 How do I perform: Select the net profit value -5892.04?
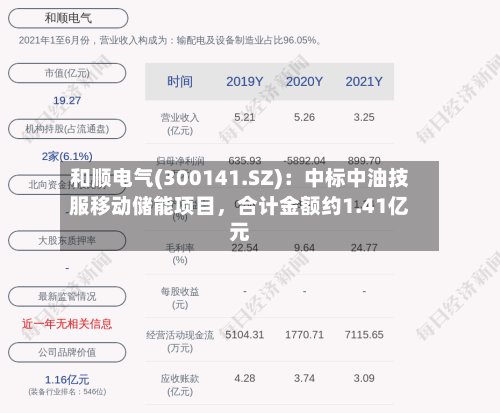(304, 161)
